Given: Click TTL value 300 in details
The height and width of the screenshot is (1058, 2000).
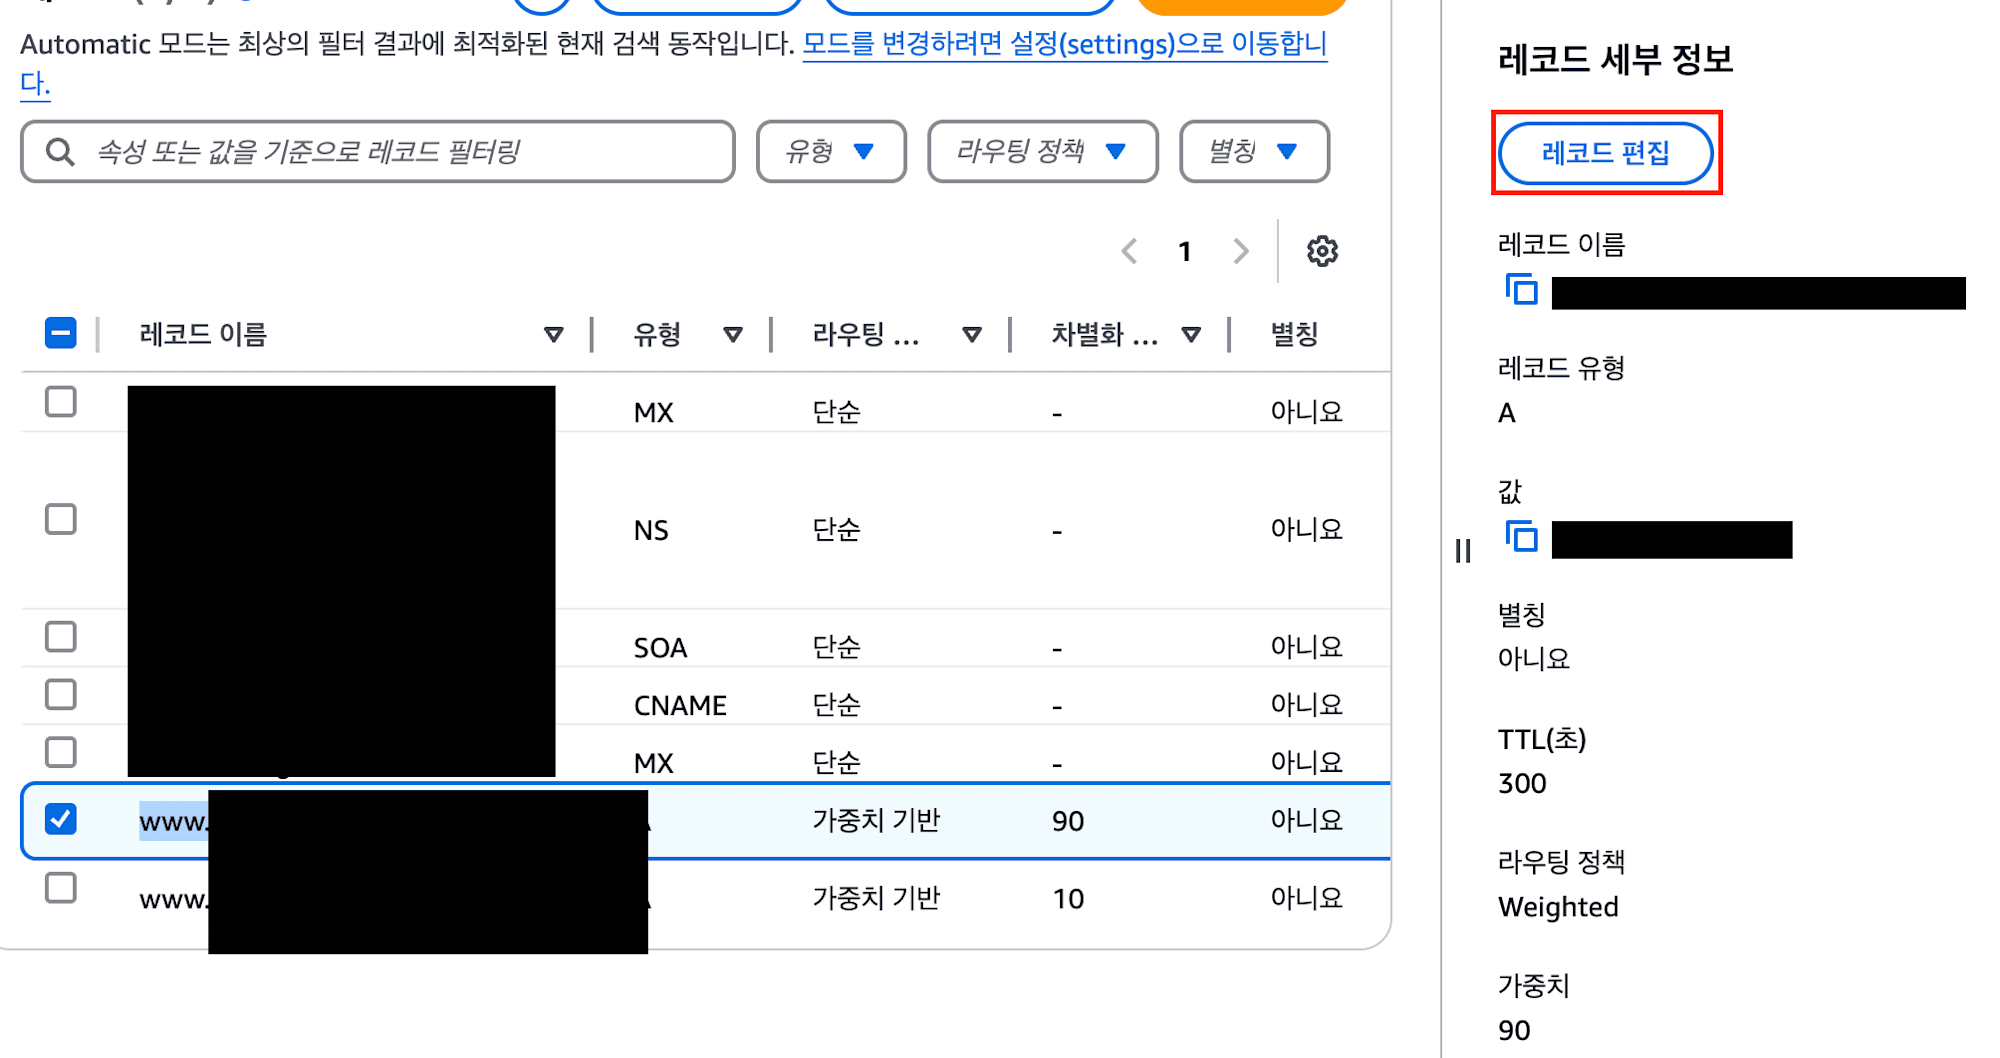Looking at the screenshot, I should (x=1522, y=783).
